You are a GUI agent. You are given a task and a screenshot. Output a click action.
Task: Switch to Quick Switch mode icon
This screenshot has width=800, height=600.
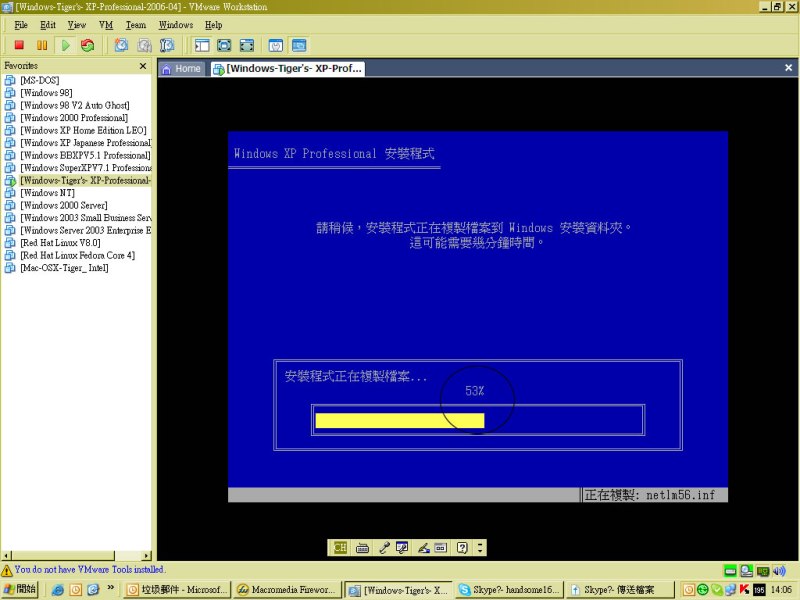[224, 45]
